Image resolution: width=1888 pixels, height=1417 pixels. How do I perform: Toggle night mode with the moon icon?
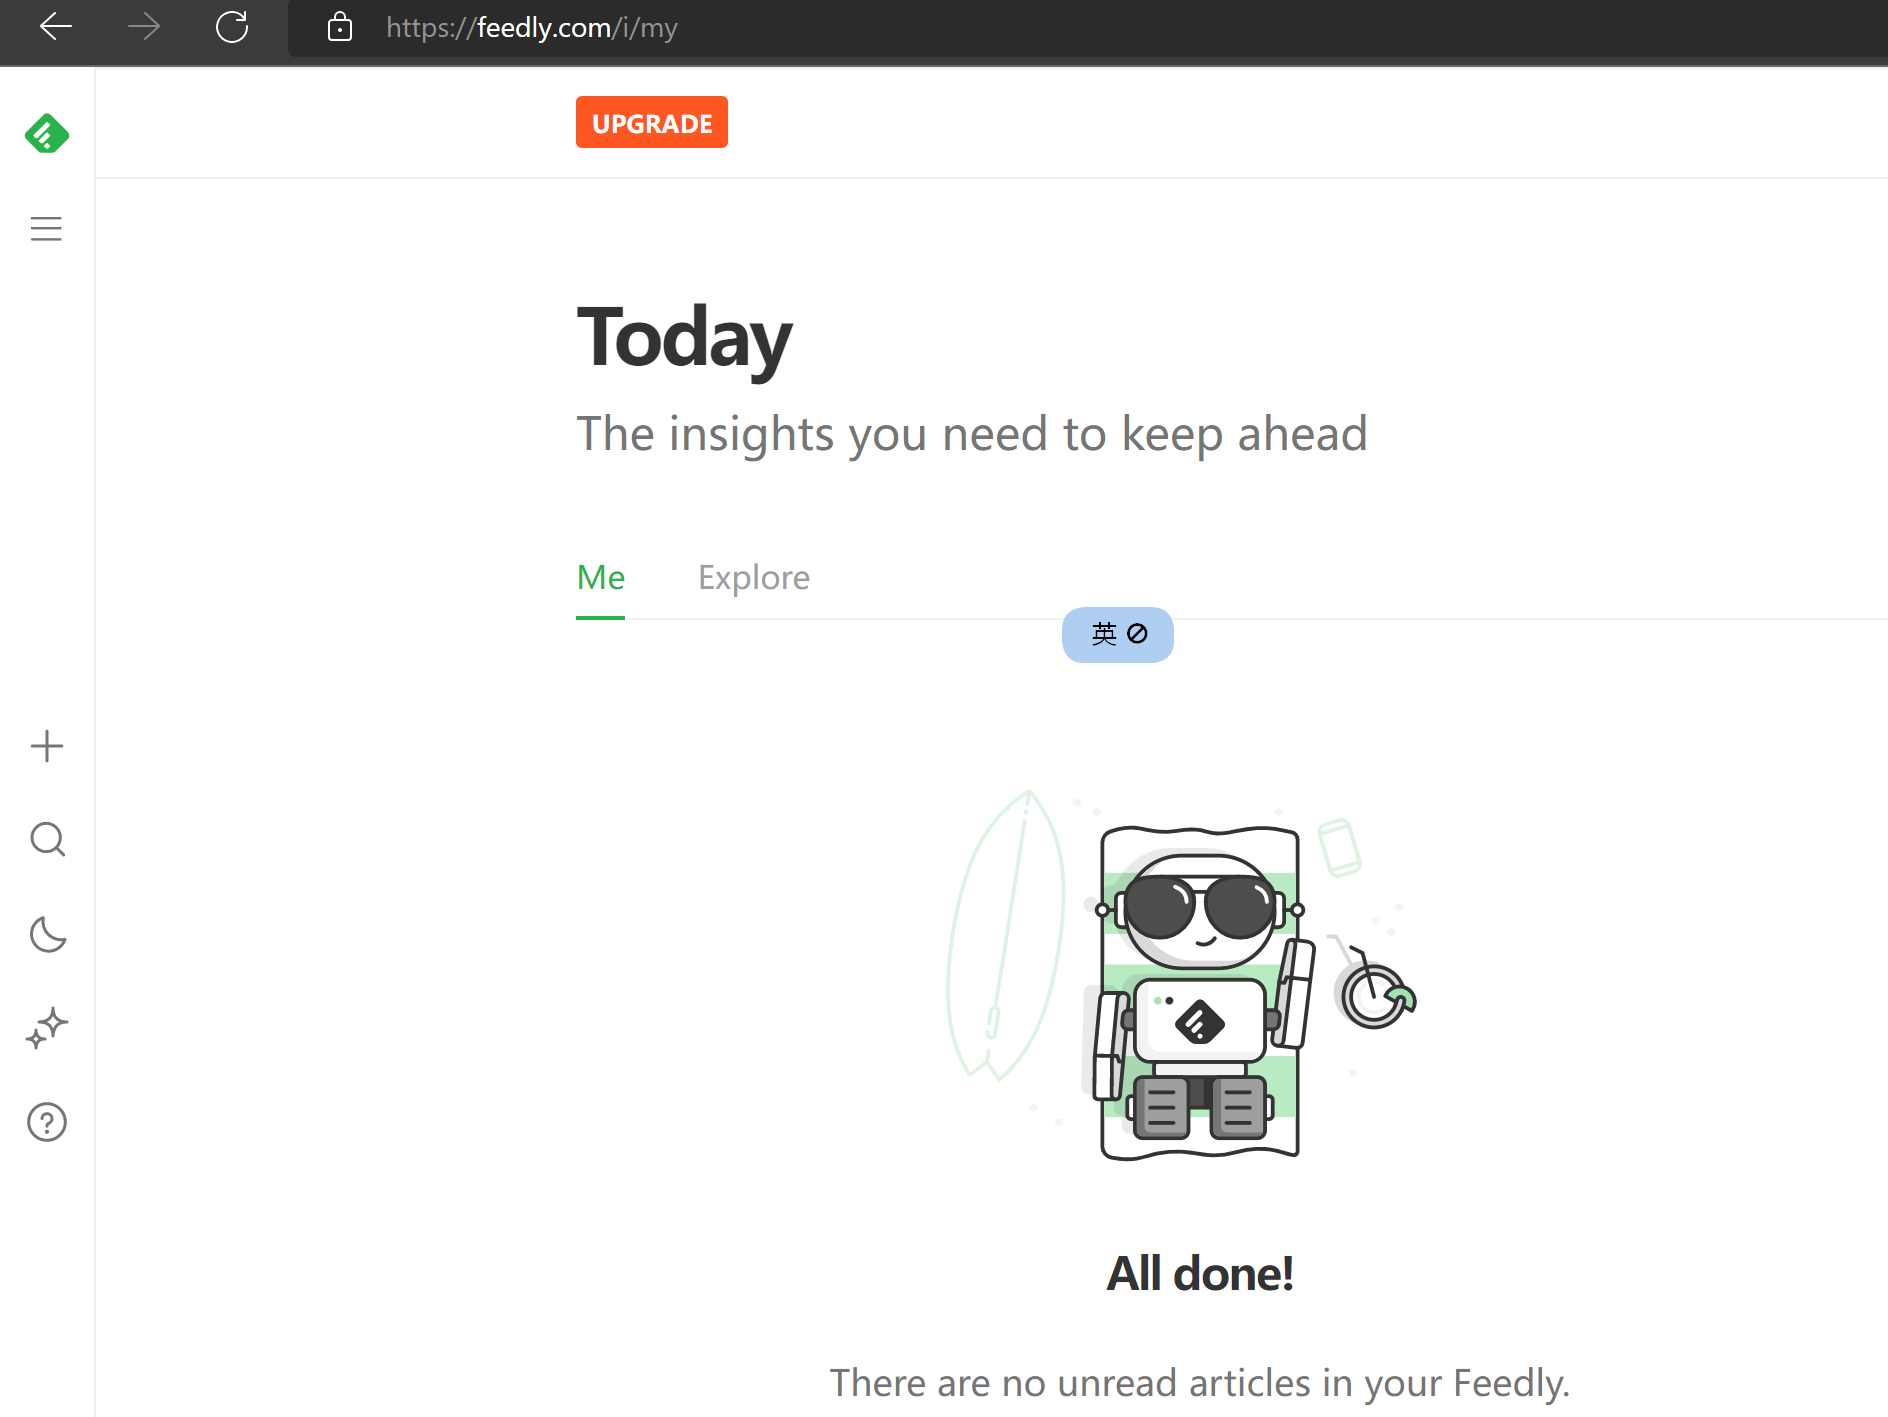(47, 934)
